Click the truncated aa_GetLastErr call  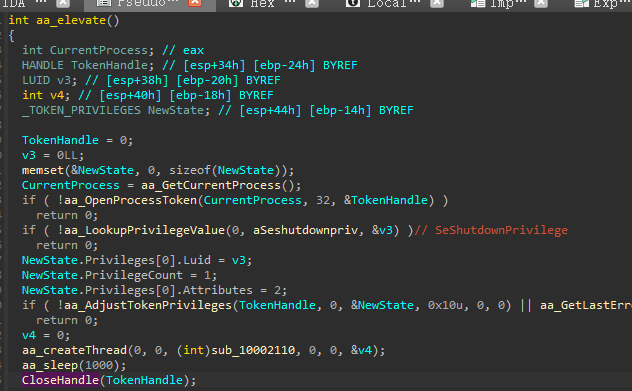tap(586, 305)
